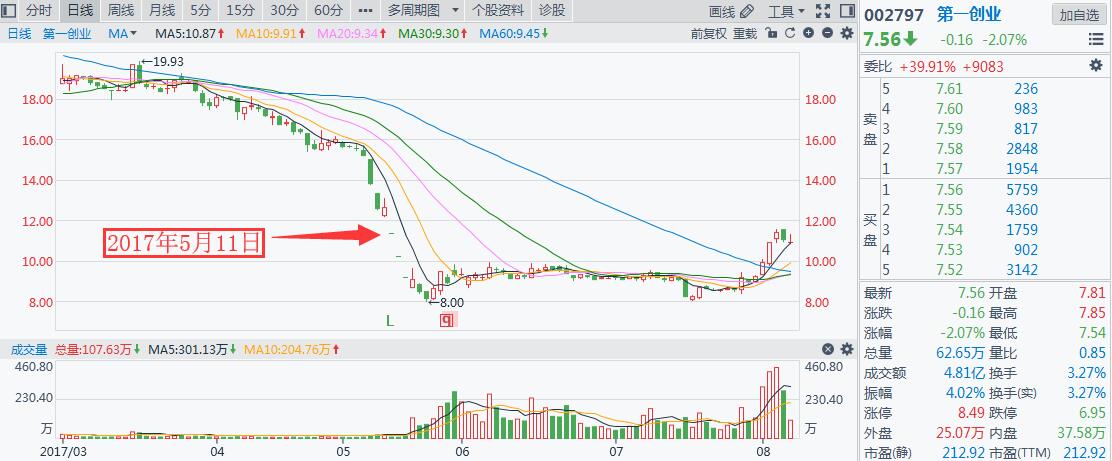Click the 加自选 add-to-watchlist button
The width and height of the screenshot is (1112, 461).
click(x=1079, y=15)
